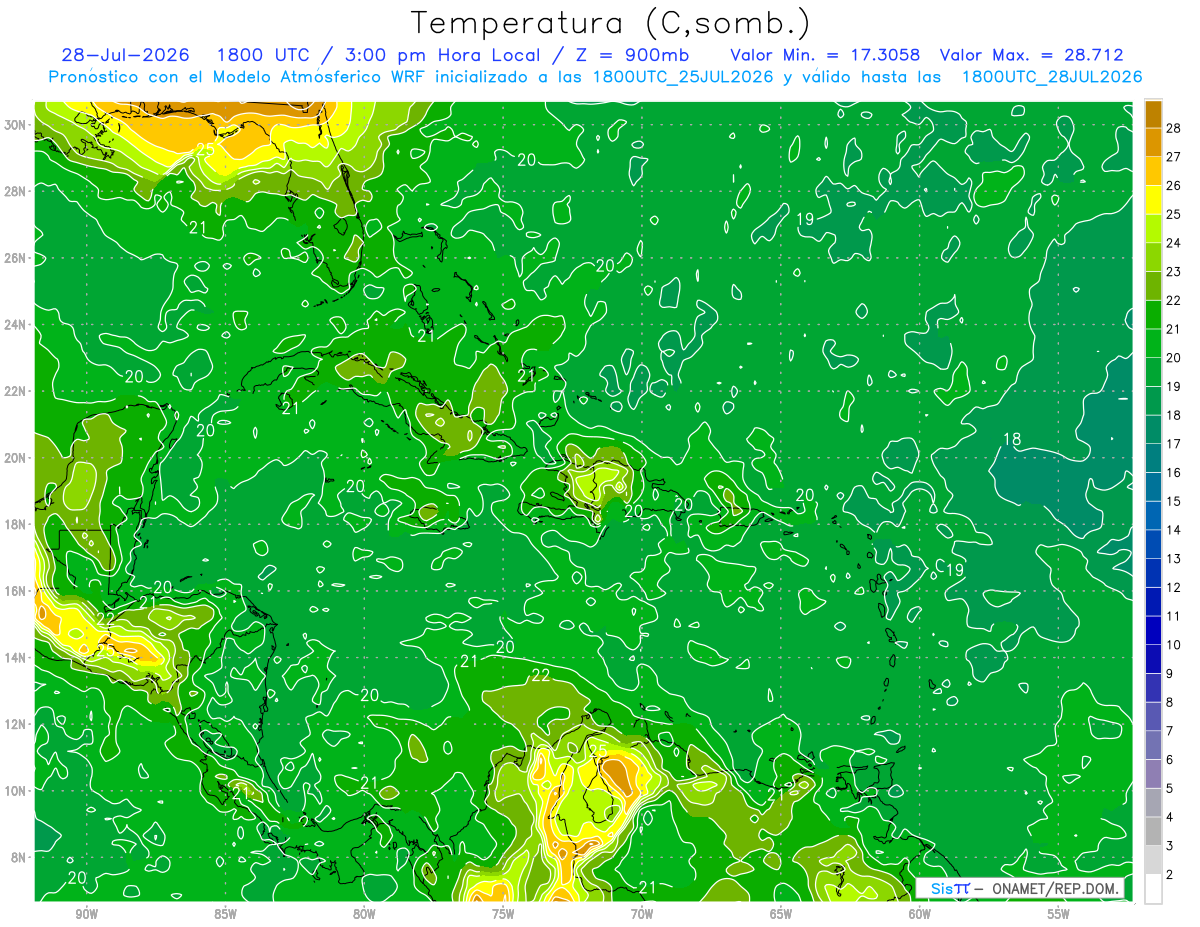This screenshot has width=1200, height=927.
Task: Select the color scale label '26'
Action: (1174, 185)
